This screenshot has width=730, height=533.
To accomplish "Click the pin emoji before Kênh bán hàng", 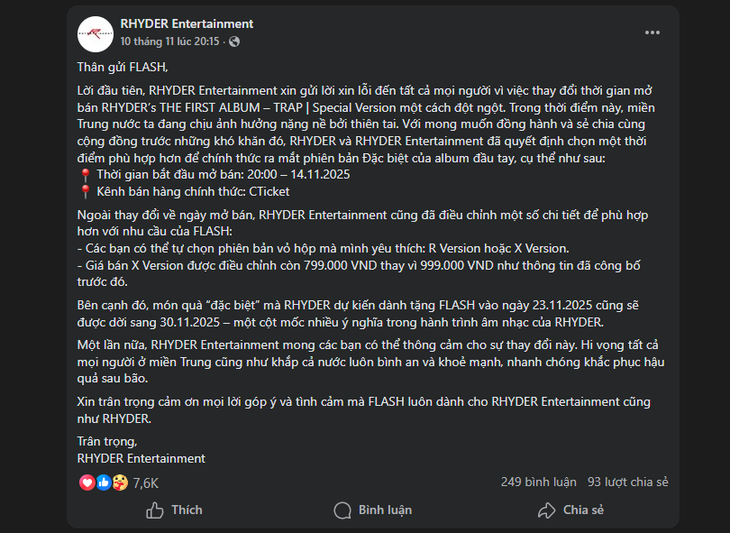I will [84, 189].
